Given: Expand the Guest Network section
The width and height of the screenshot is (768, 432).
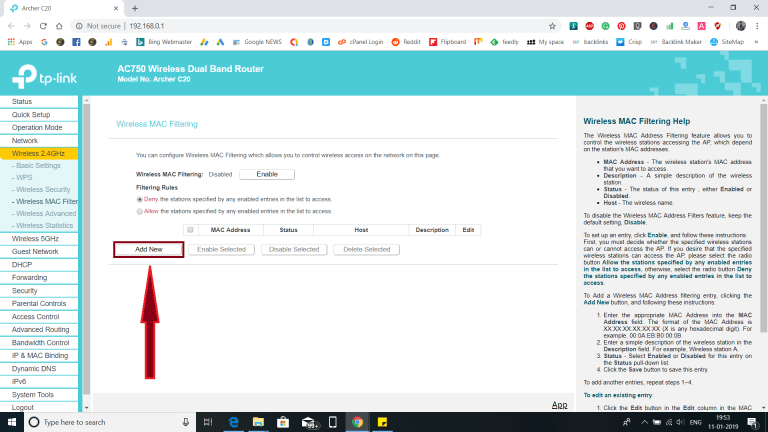Looking at the screenshot, I should pyautogui.click(x=35, y=252).
